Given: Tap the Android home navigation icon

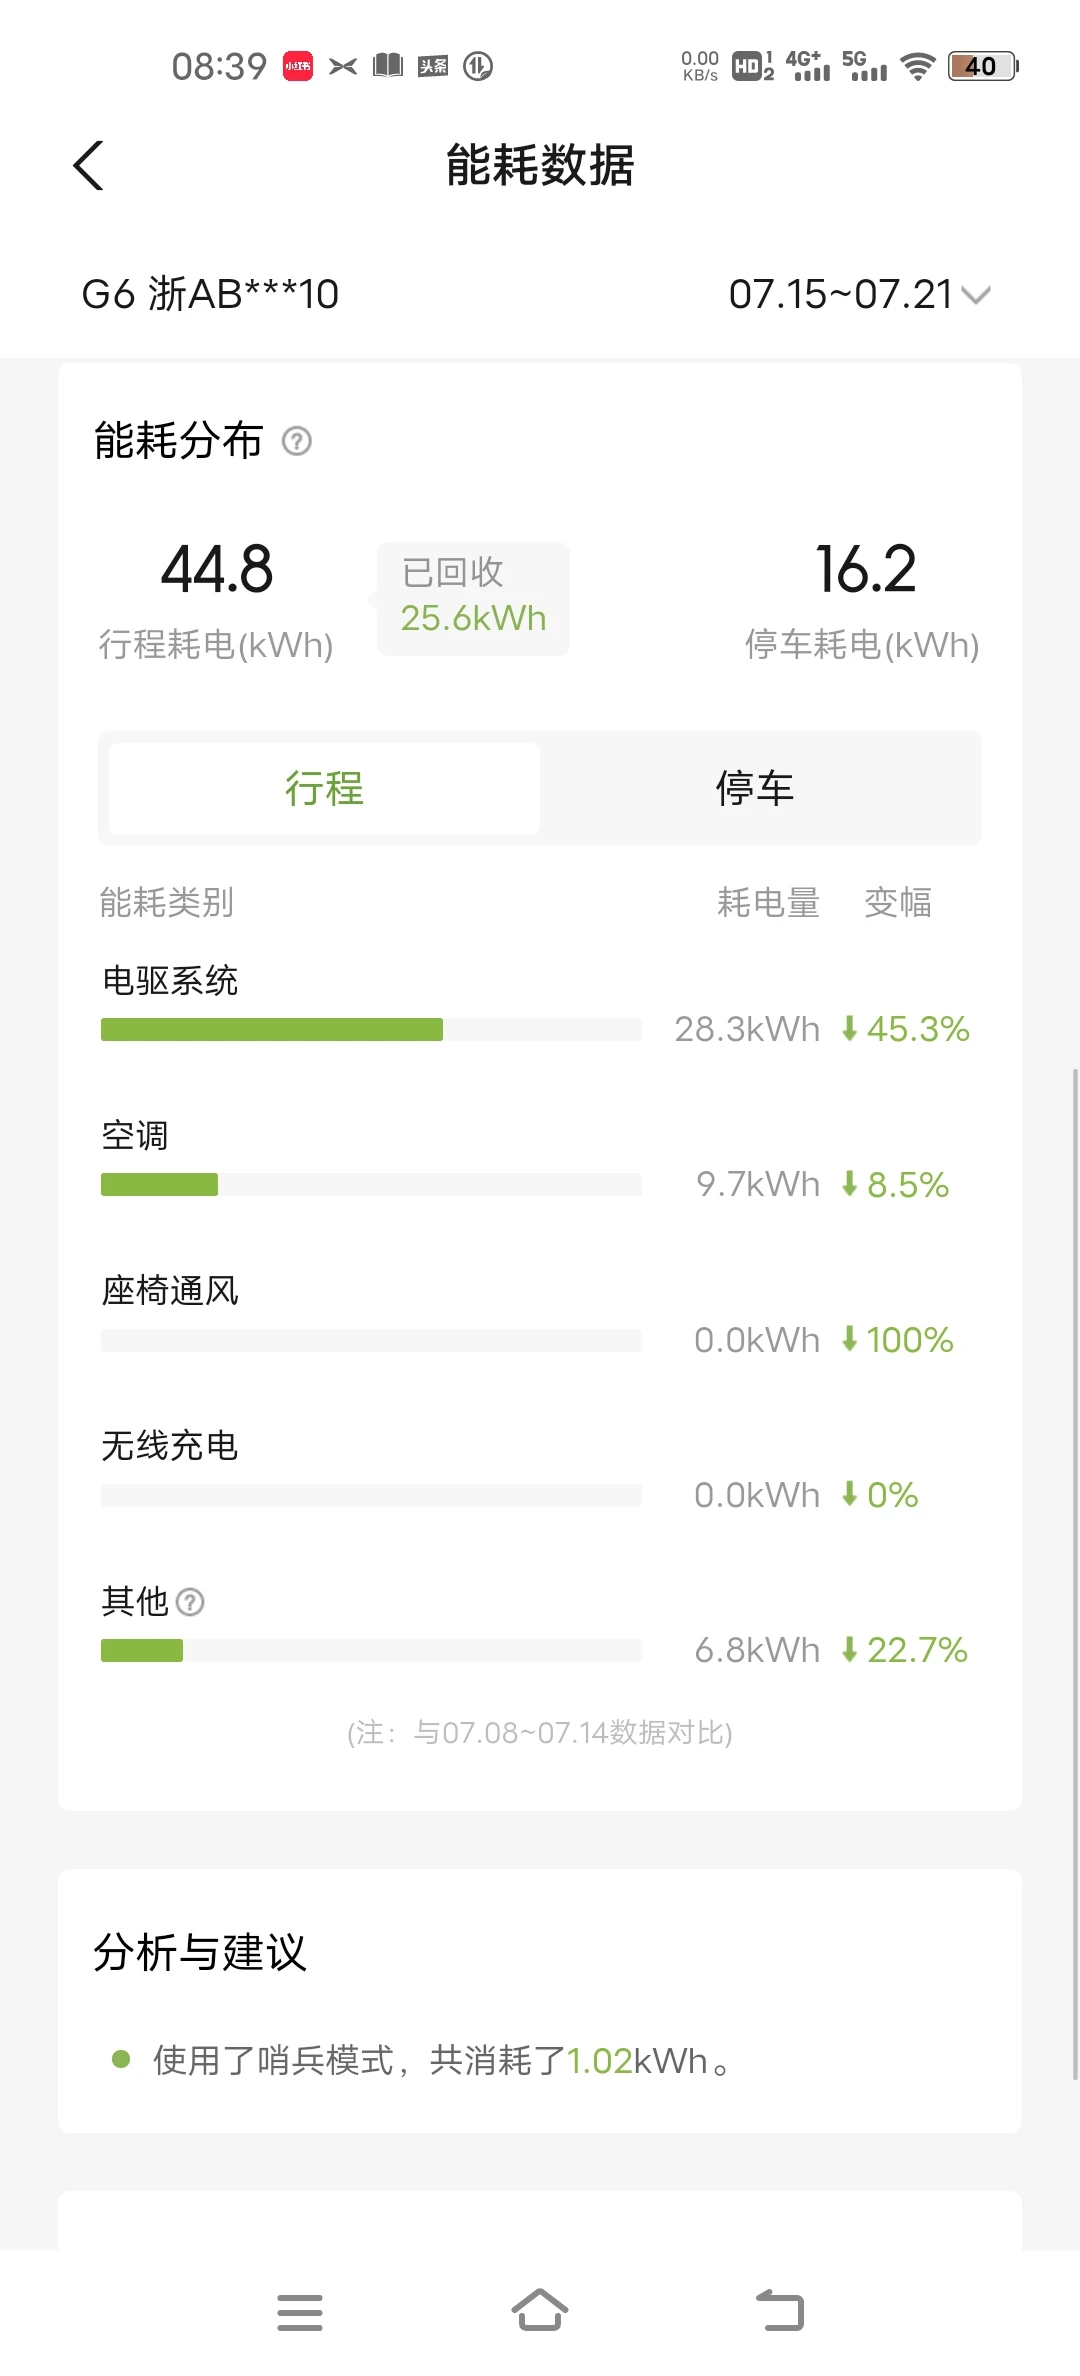Looking at the screenshot, I should point(540,2311).
